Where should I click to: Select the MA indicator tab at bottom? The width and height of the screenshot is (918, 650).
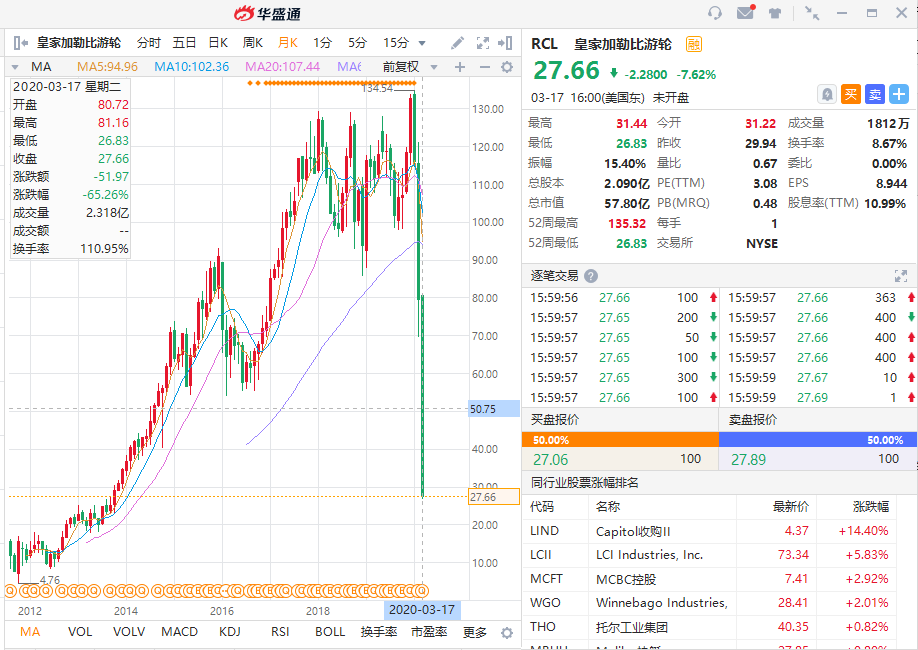pyautogui.click(x=30, y=632)
